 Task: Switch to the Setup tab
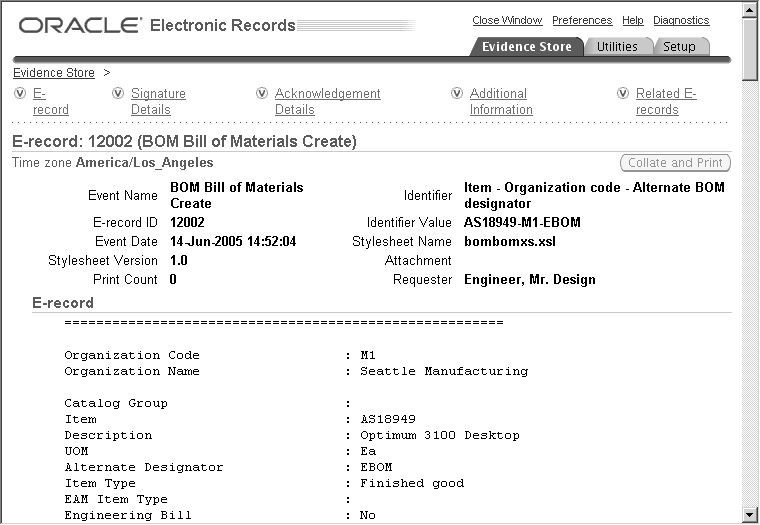coord(679,47)
